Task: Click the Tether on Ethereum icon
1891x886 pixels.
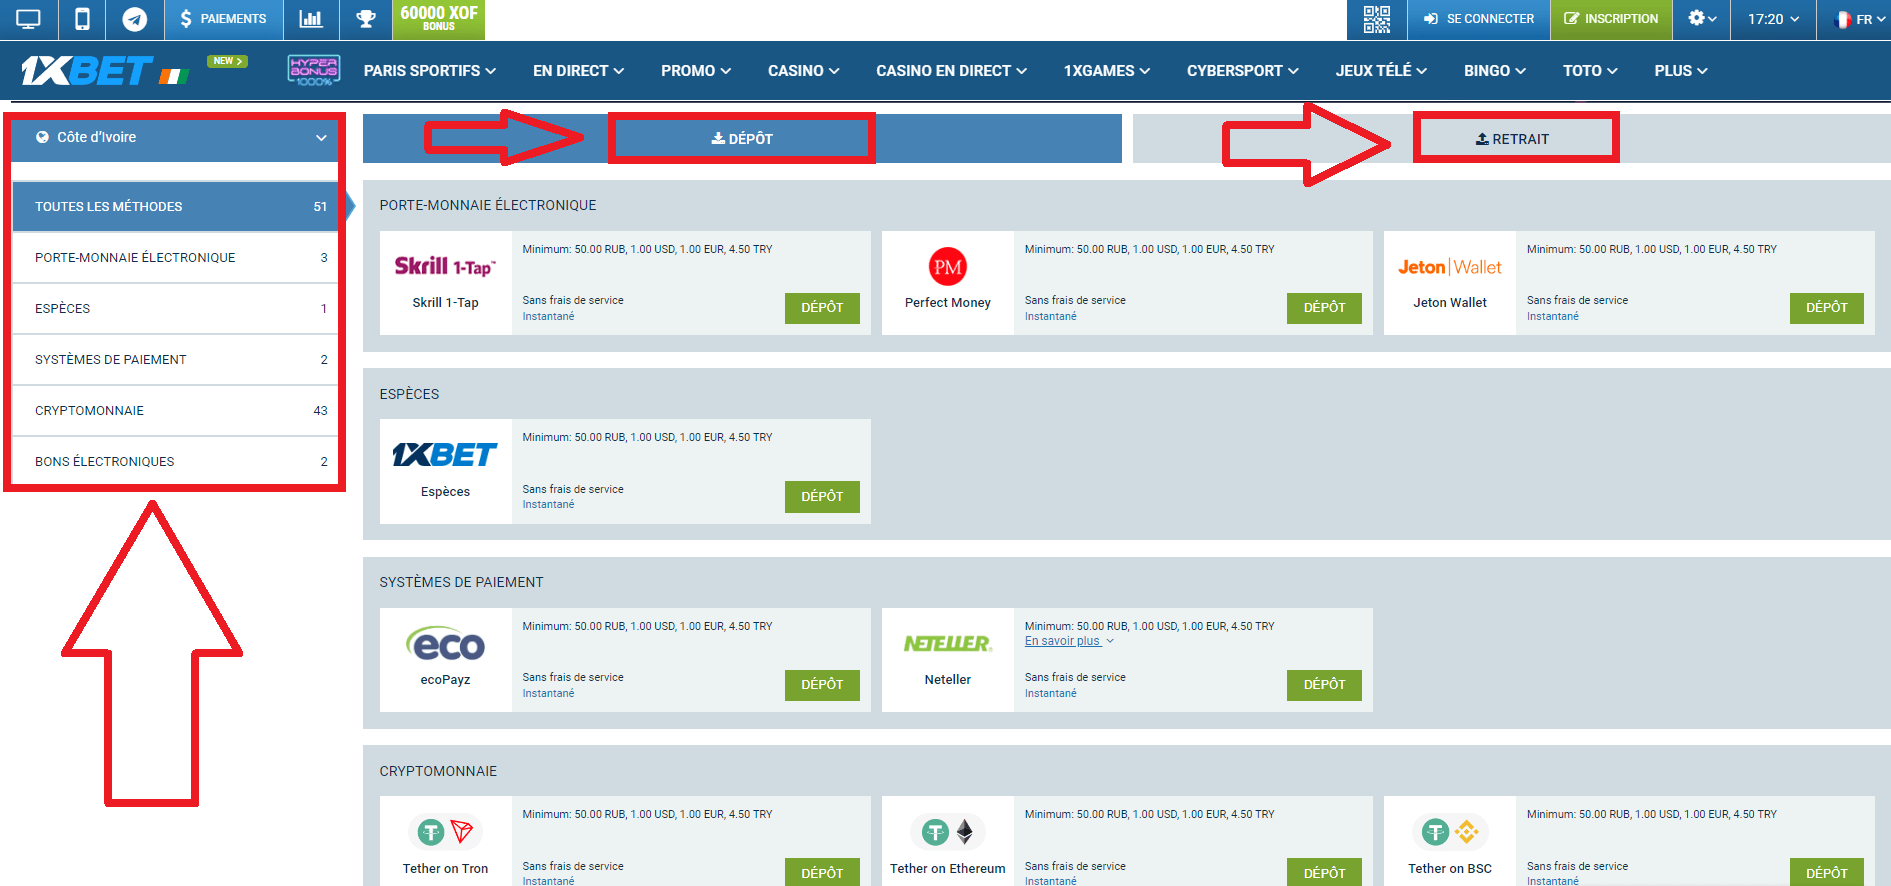Action: (948, 832)
